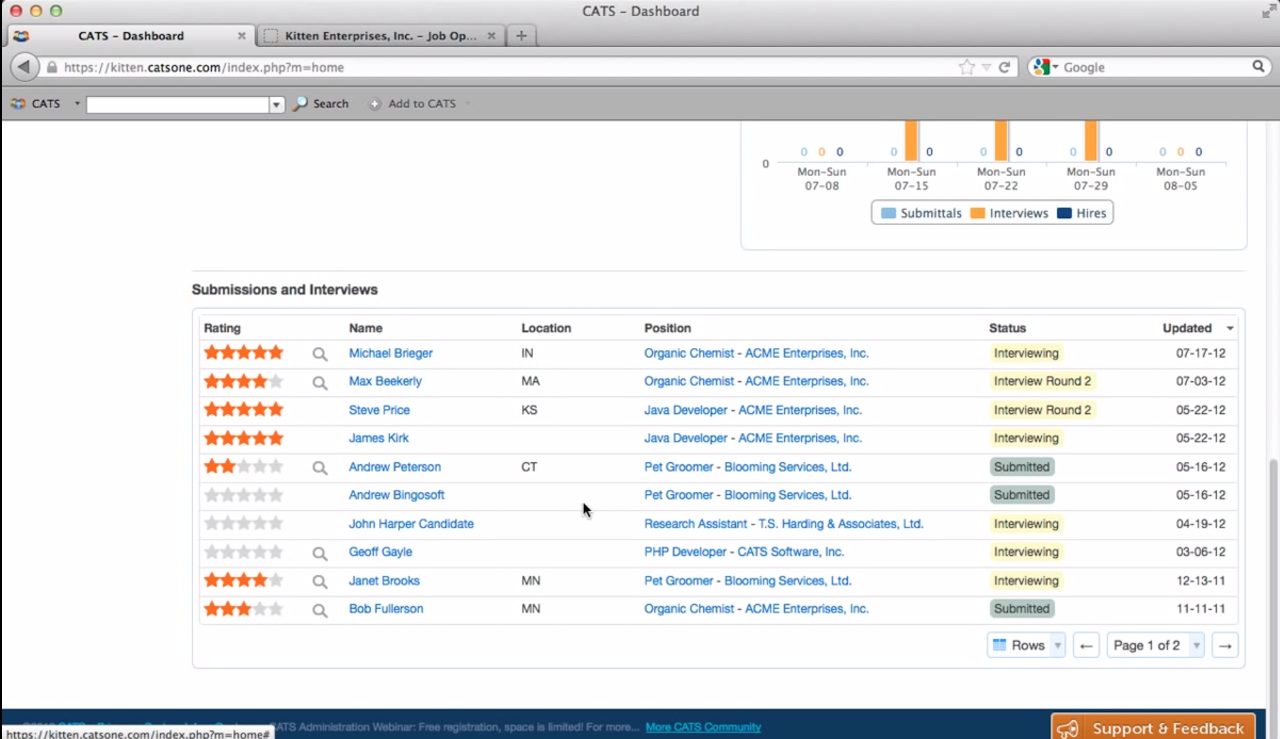
Task: Follow the More CATS Community link
Action: point(703,727)
